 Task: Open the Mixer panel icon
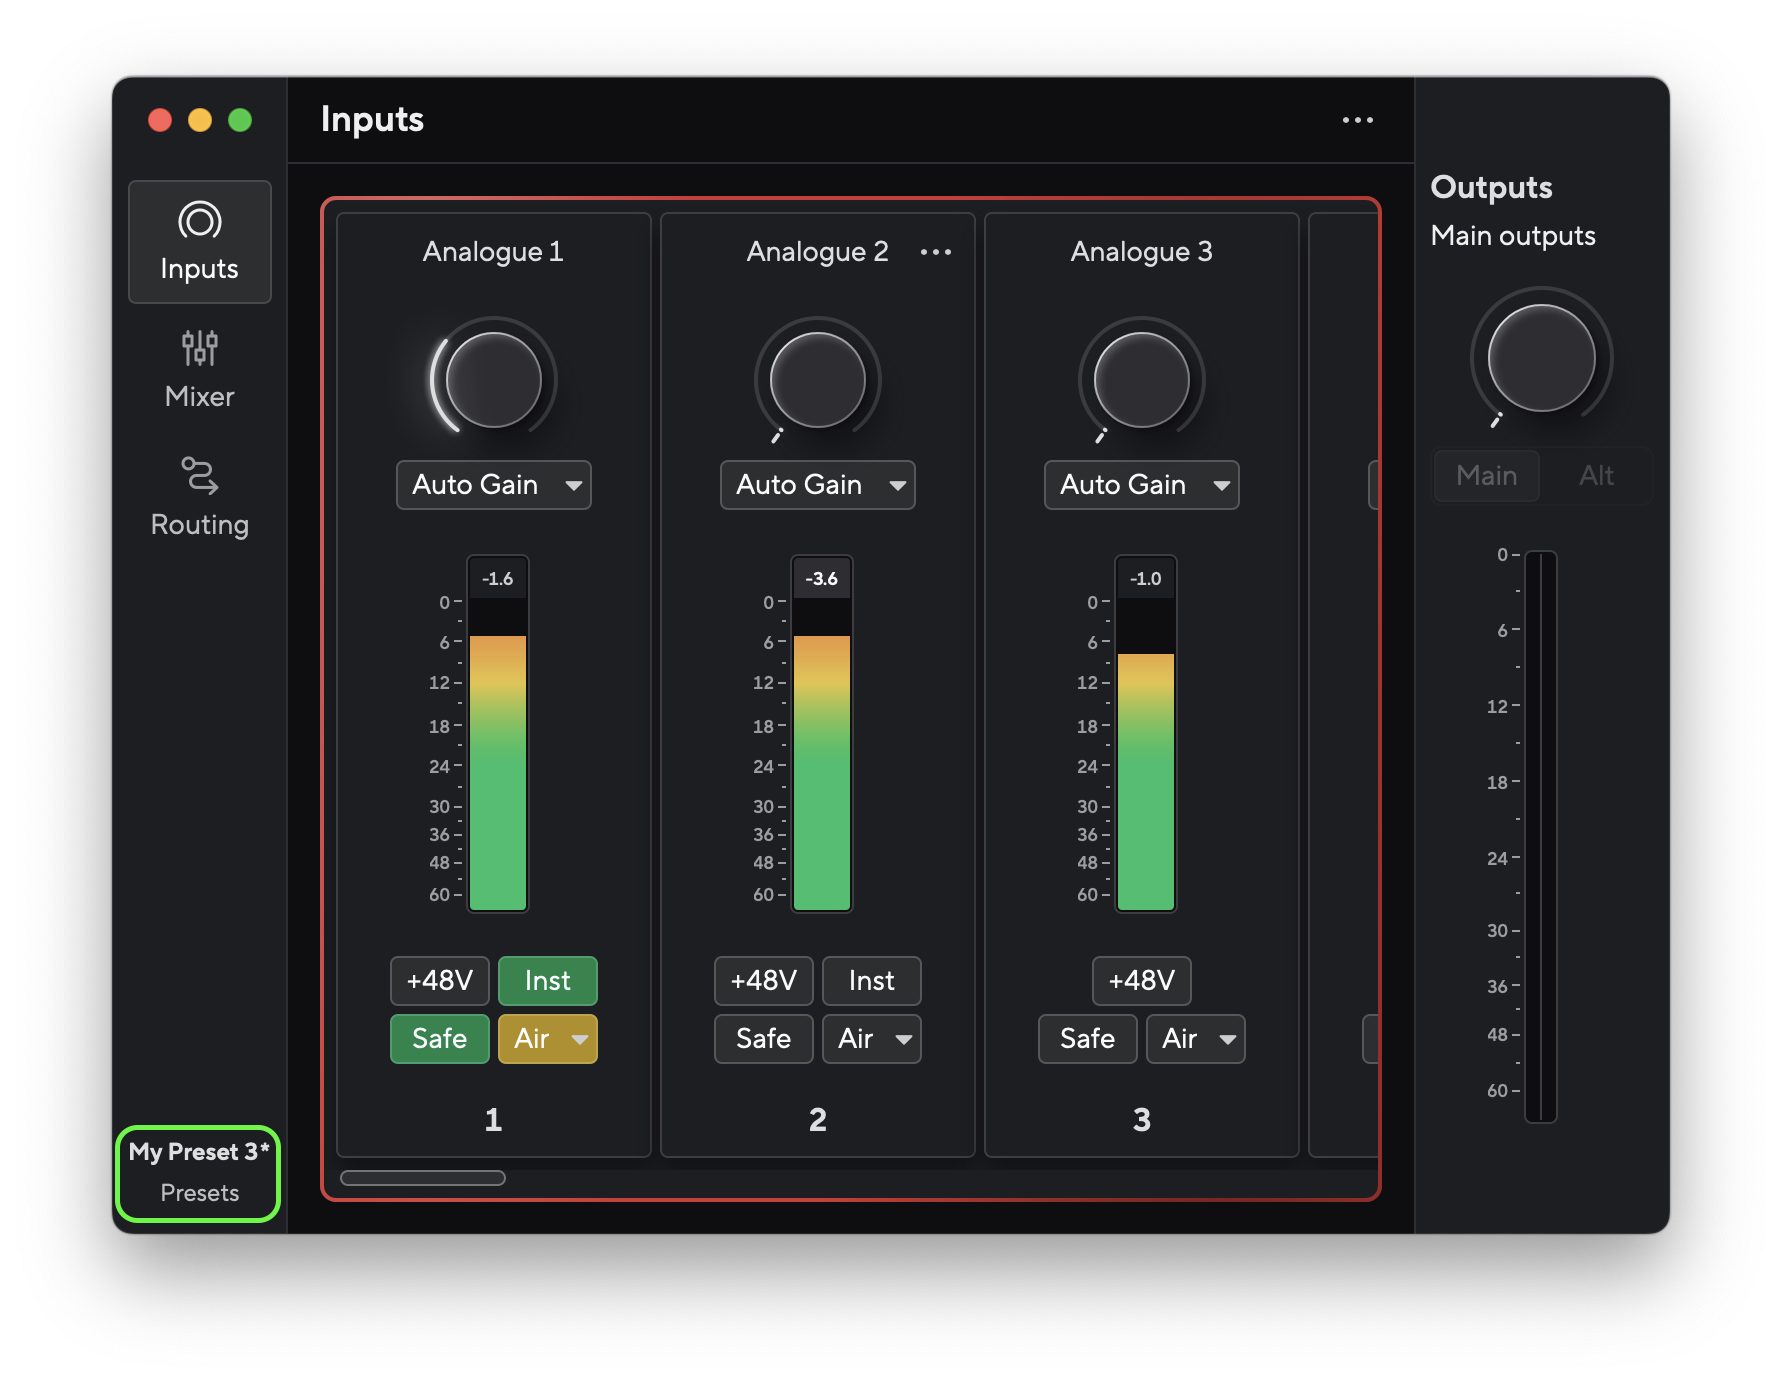click(199, 370)
